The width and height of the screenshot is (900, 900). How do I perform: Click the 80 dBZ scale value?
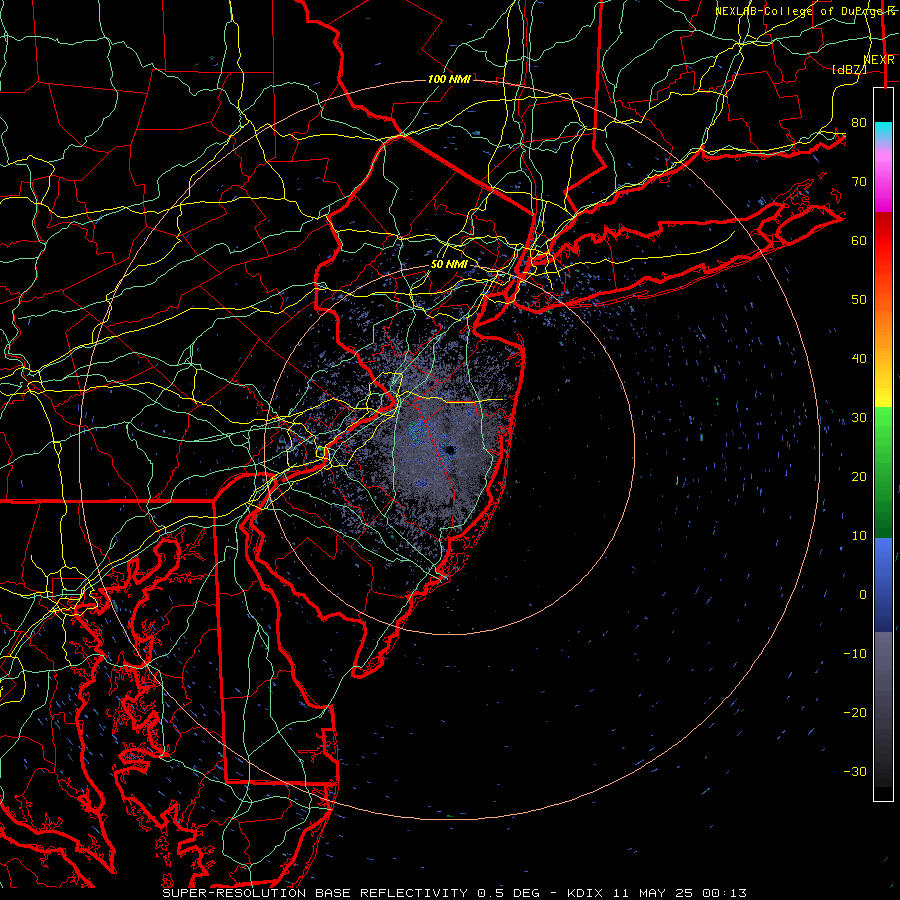tap(859, 123)
